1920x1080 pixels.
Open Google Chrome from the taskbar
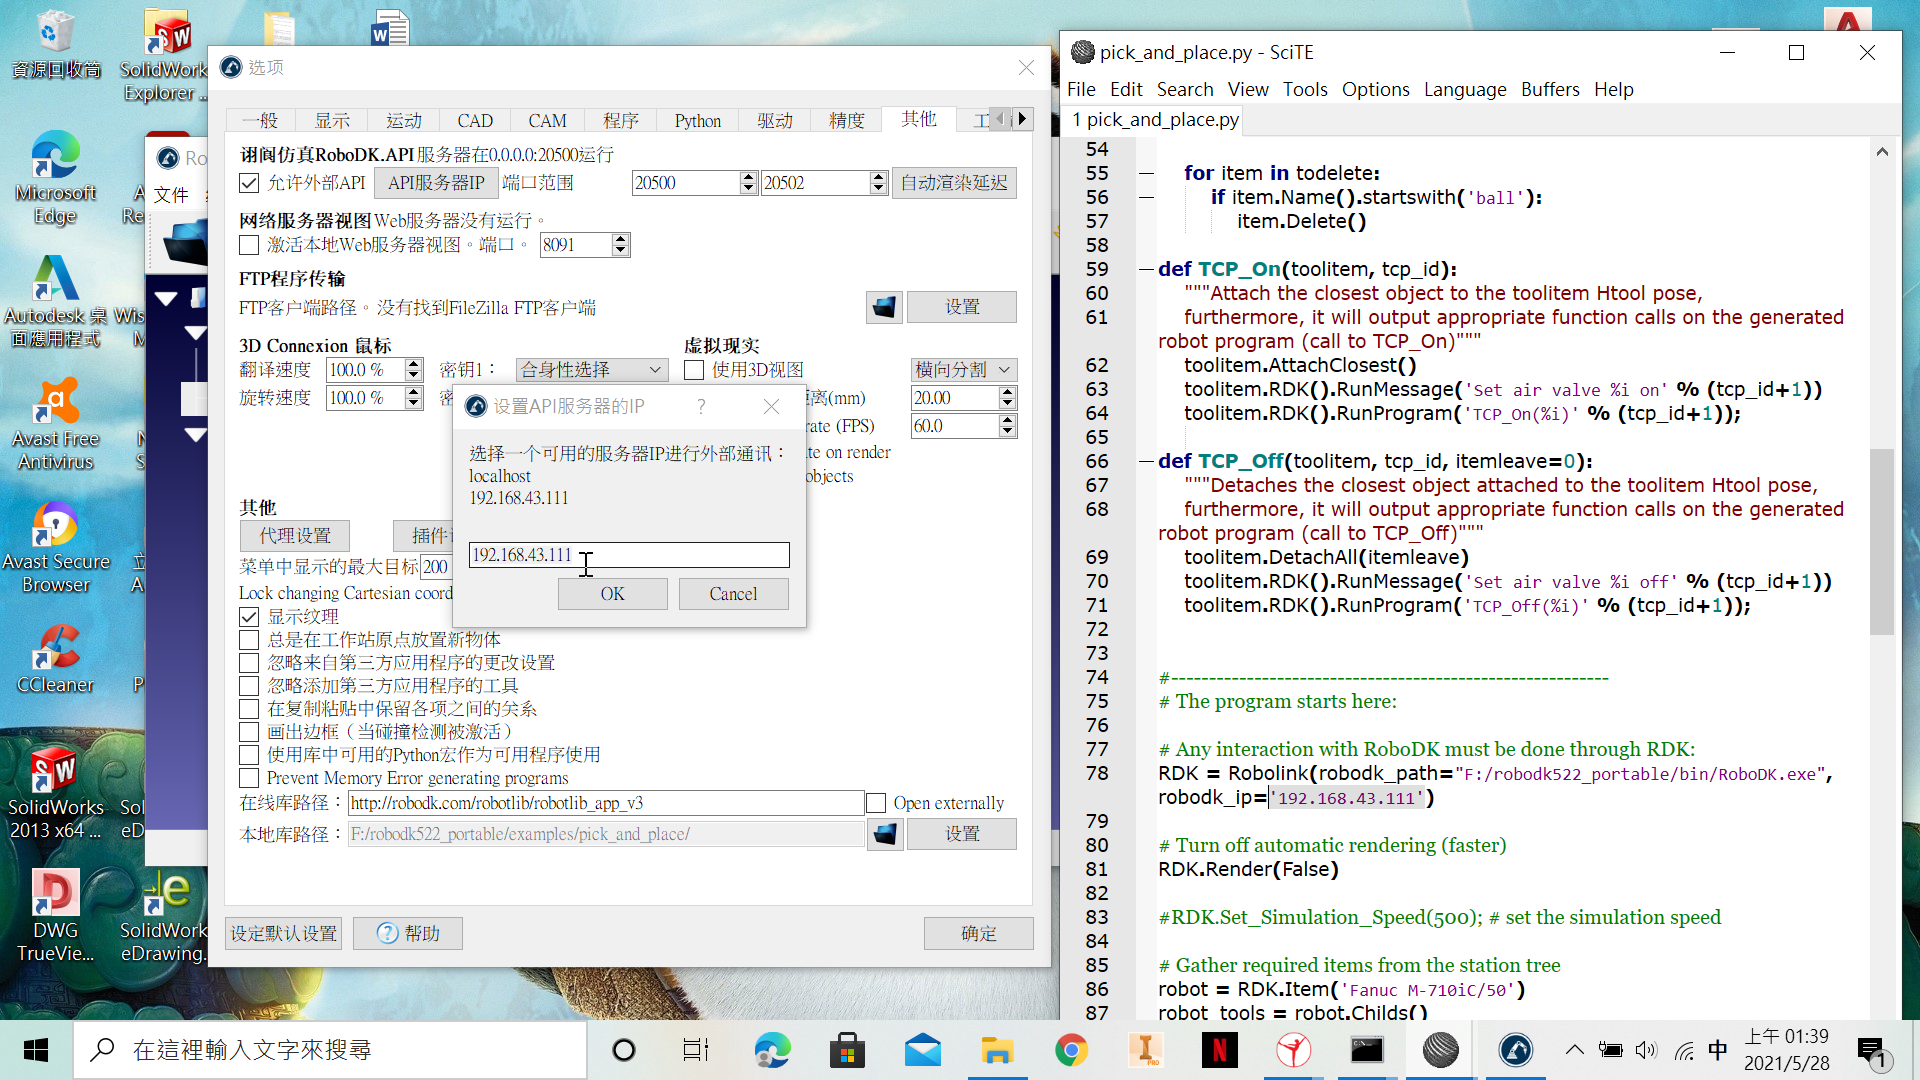(1071, 1050)
